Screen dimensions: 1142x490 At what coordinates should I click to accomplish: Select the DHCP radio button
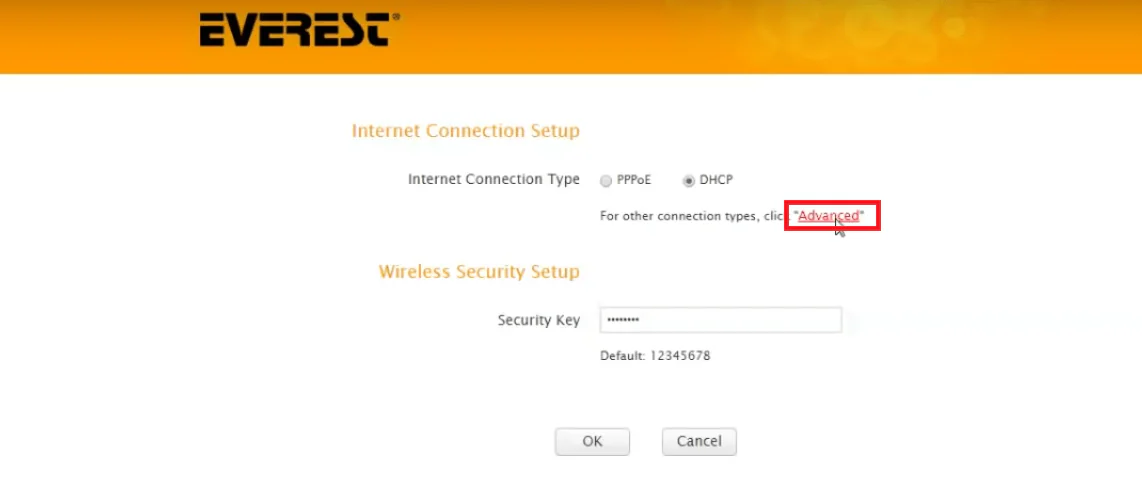[x=689, y=181]
